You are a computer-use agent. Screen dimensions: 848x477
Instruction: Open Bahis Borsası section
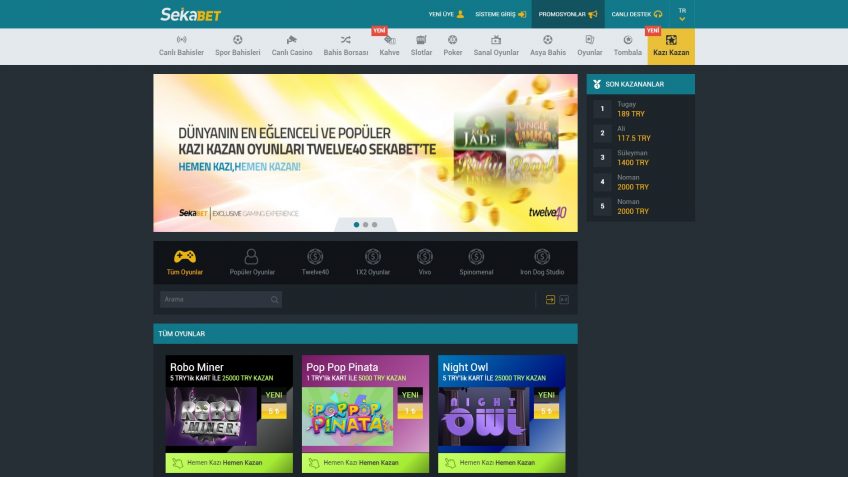[x=346, y=46]
